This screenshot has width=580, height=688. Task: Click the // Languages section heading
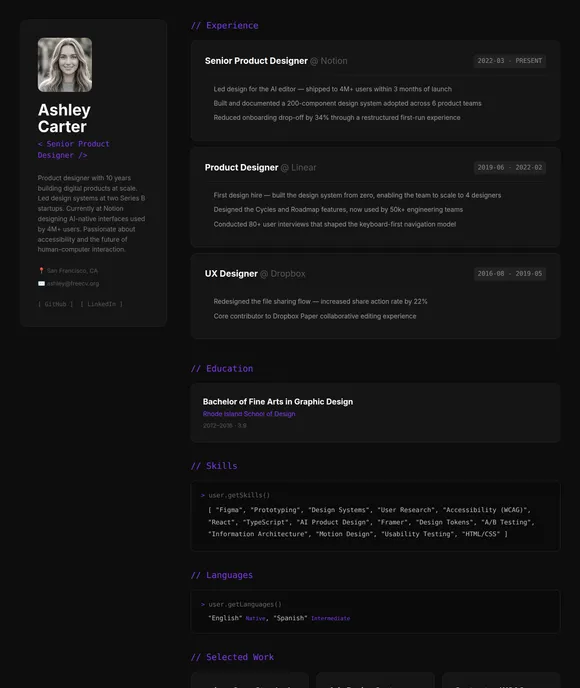click(222, 575)
